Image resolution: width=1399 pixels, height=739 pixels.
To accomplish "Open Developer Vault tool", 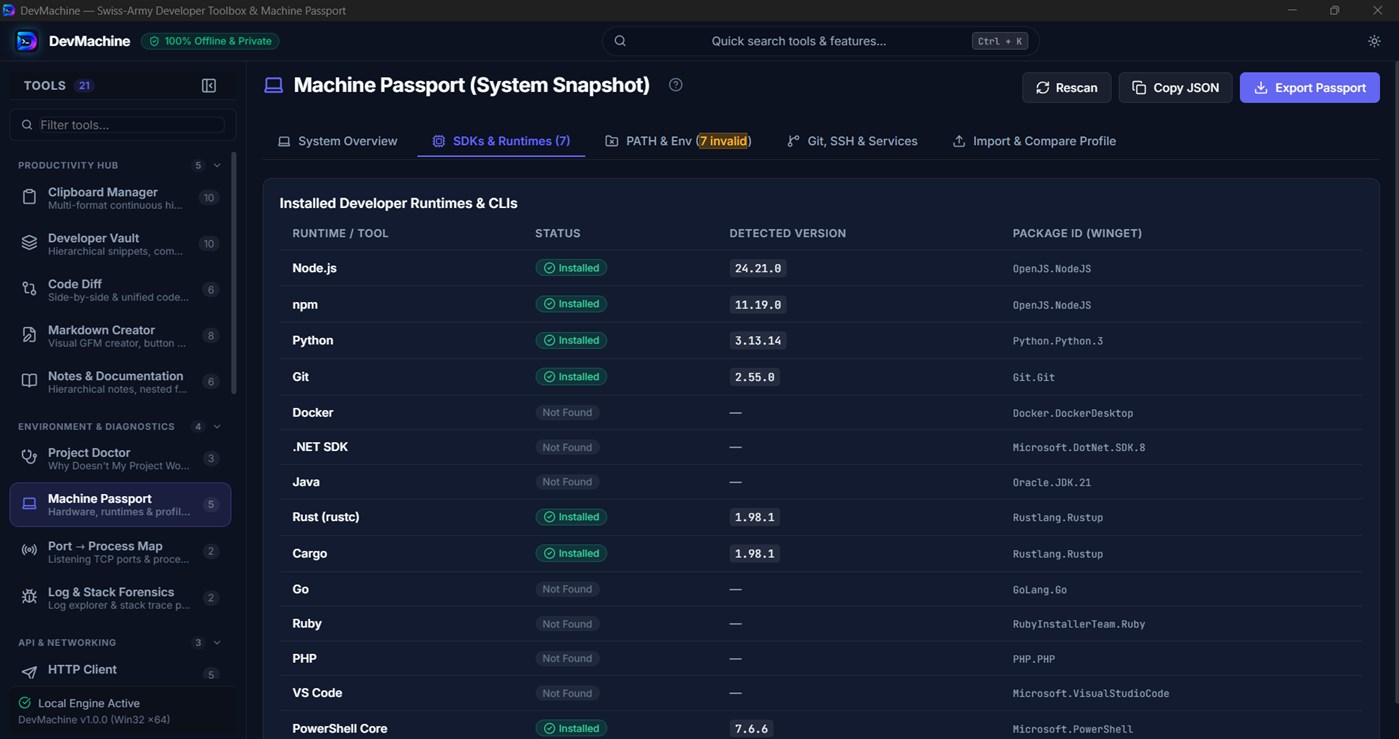I will [x=120, y=244].
